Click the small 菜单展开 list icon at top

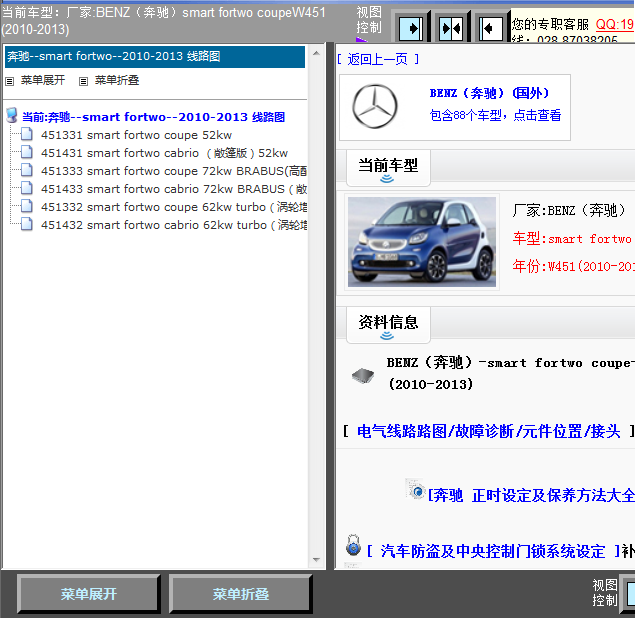pyautogui.click(x=10, y=81)
